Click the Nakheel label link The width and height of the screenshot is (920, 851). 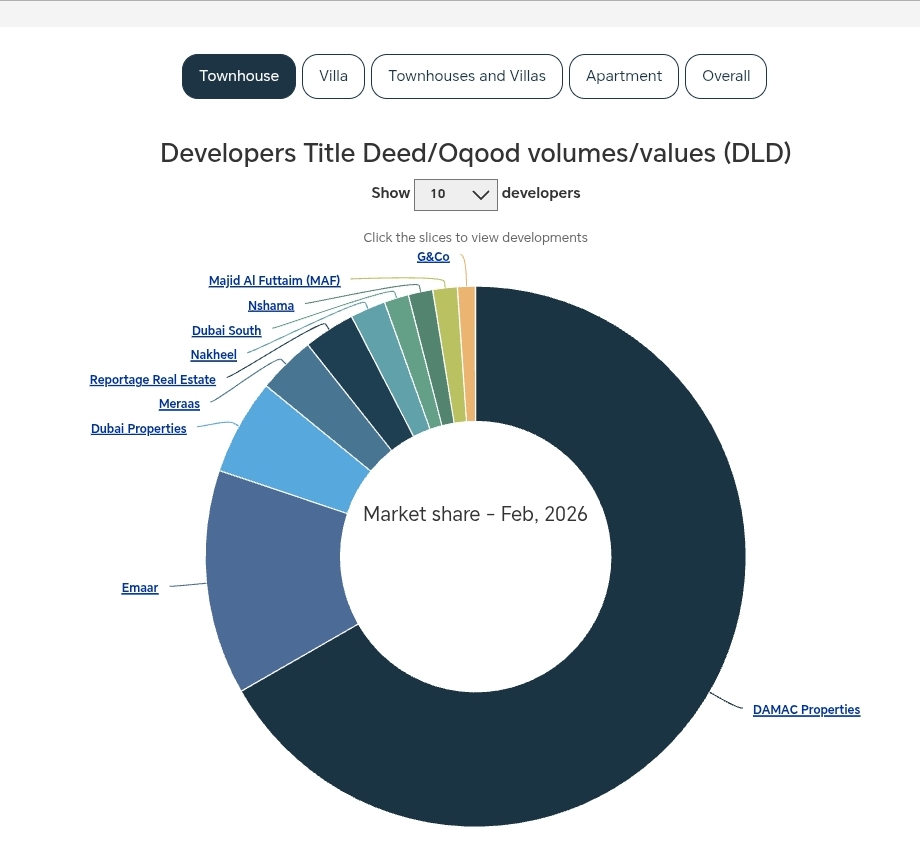tap(214, 355)
